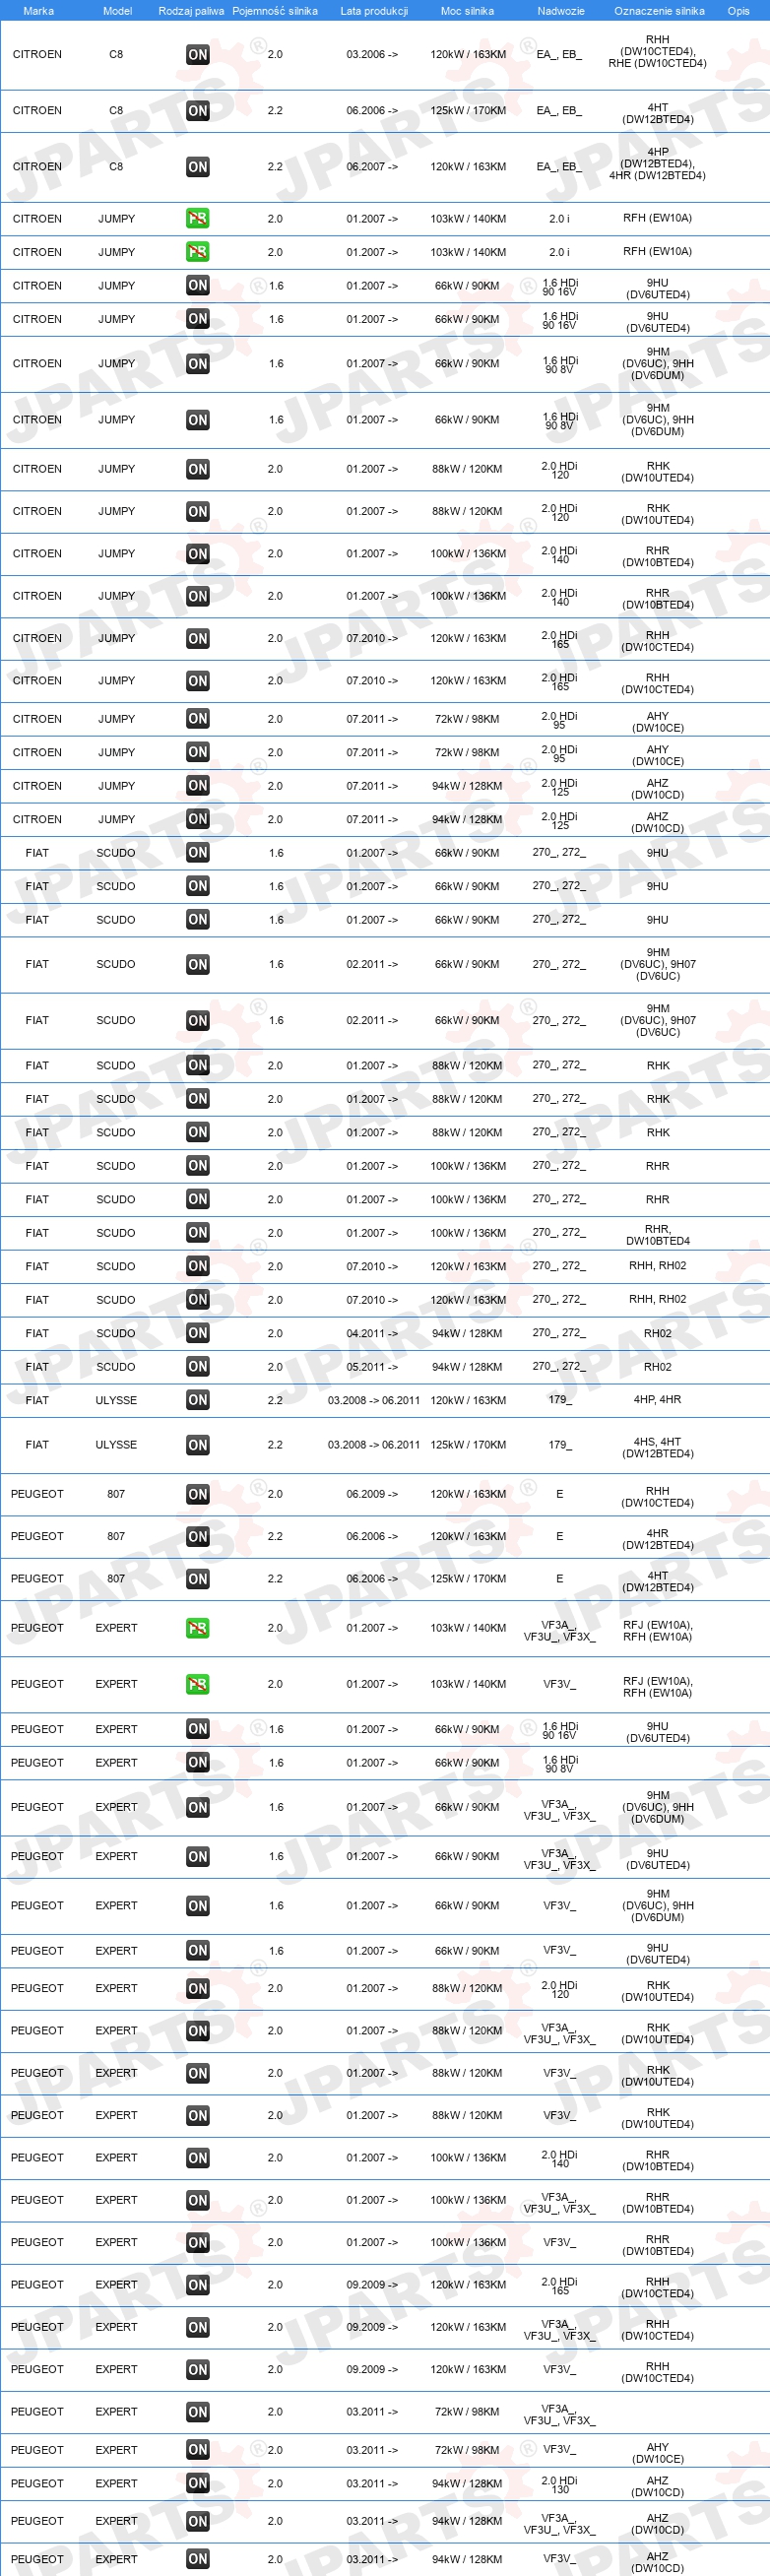
Task: Click ON icon in Expert 100kW VF3V_ row
Action: [198, 2243]
